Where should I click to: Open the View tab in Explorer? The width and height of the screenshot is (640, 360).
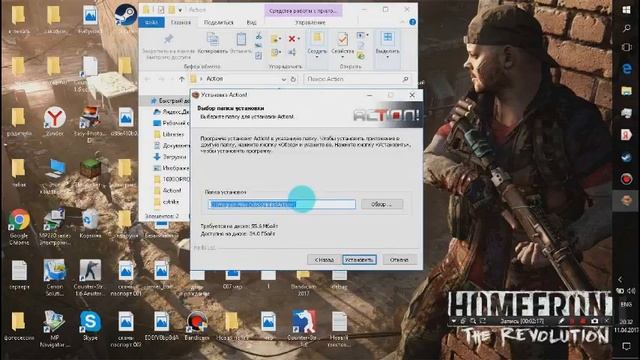click(x=251, y=22)
